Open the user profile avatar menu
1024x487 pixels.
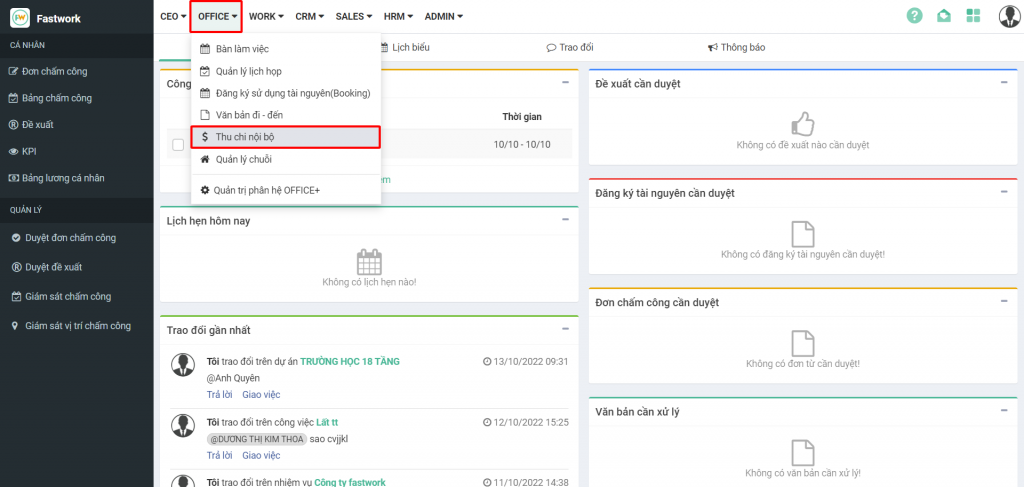(1009, 16)
